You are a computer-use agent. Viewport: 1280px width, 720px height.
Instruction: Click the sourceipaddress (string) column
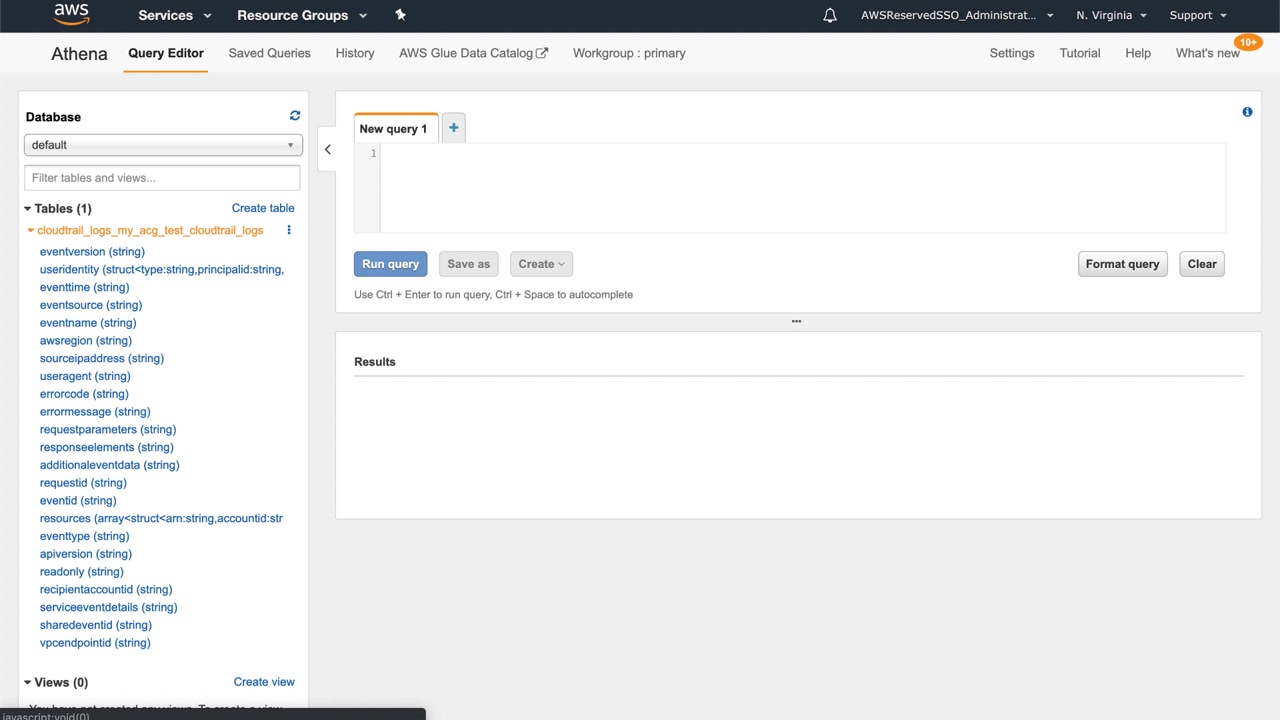click(102, 359)
